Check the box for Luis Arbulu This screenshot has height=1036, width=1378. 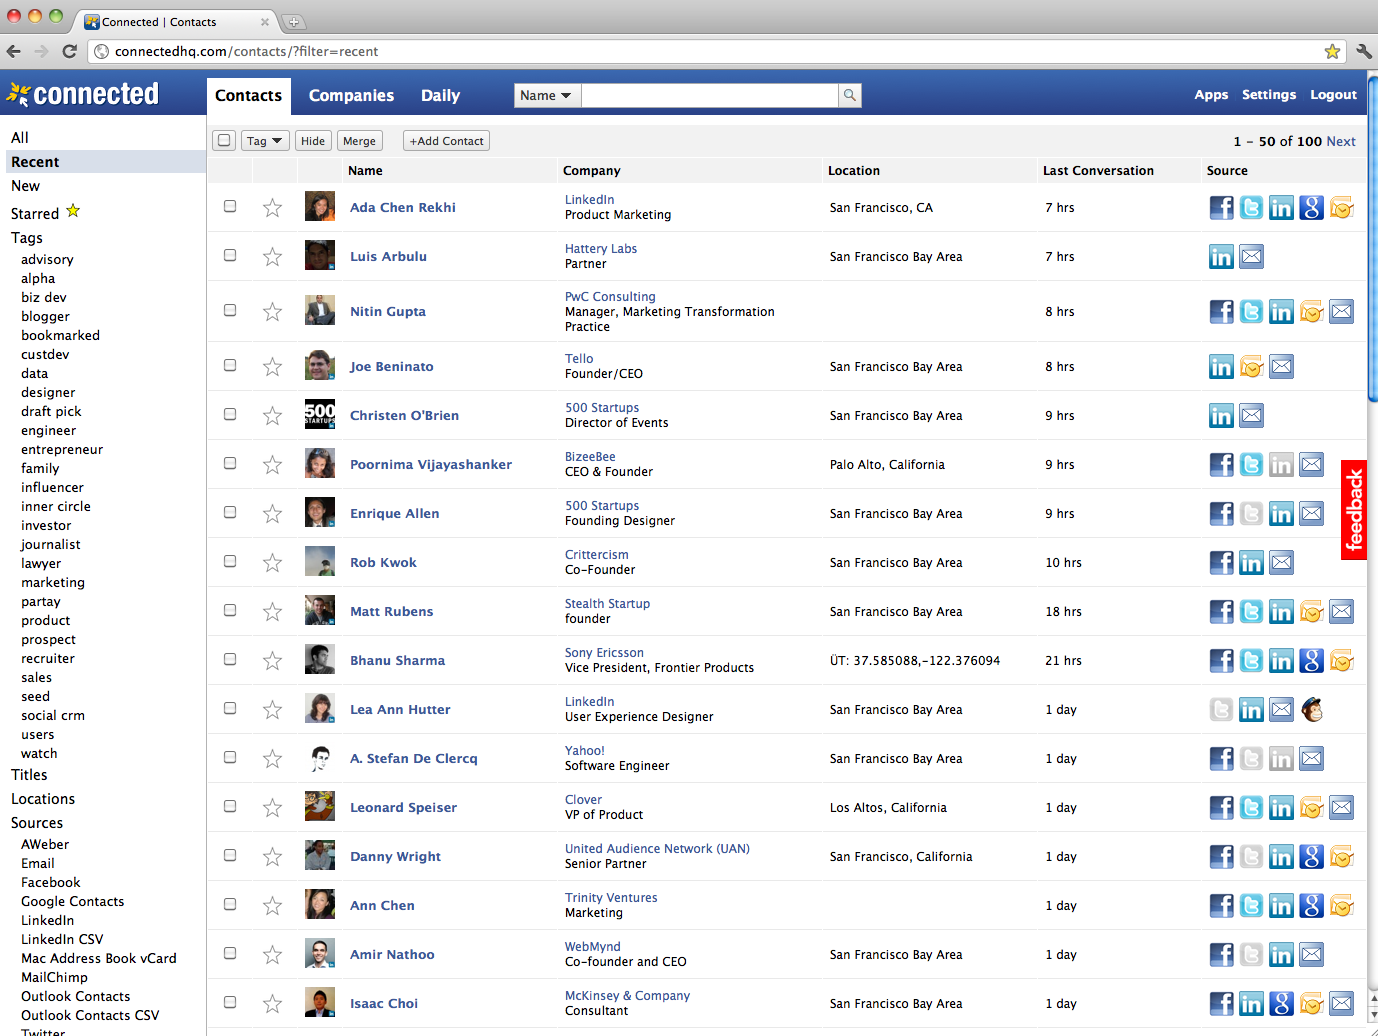point(230,255)
